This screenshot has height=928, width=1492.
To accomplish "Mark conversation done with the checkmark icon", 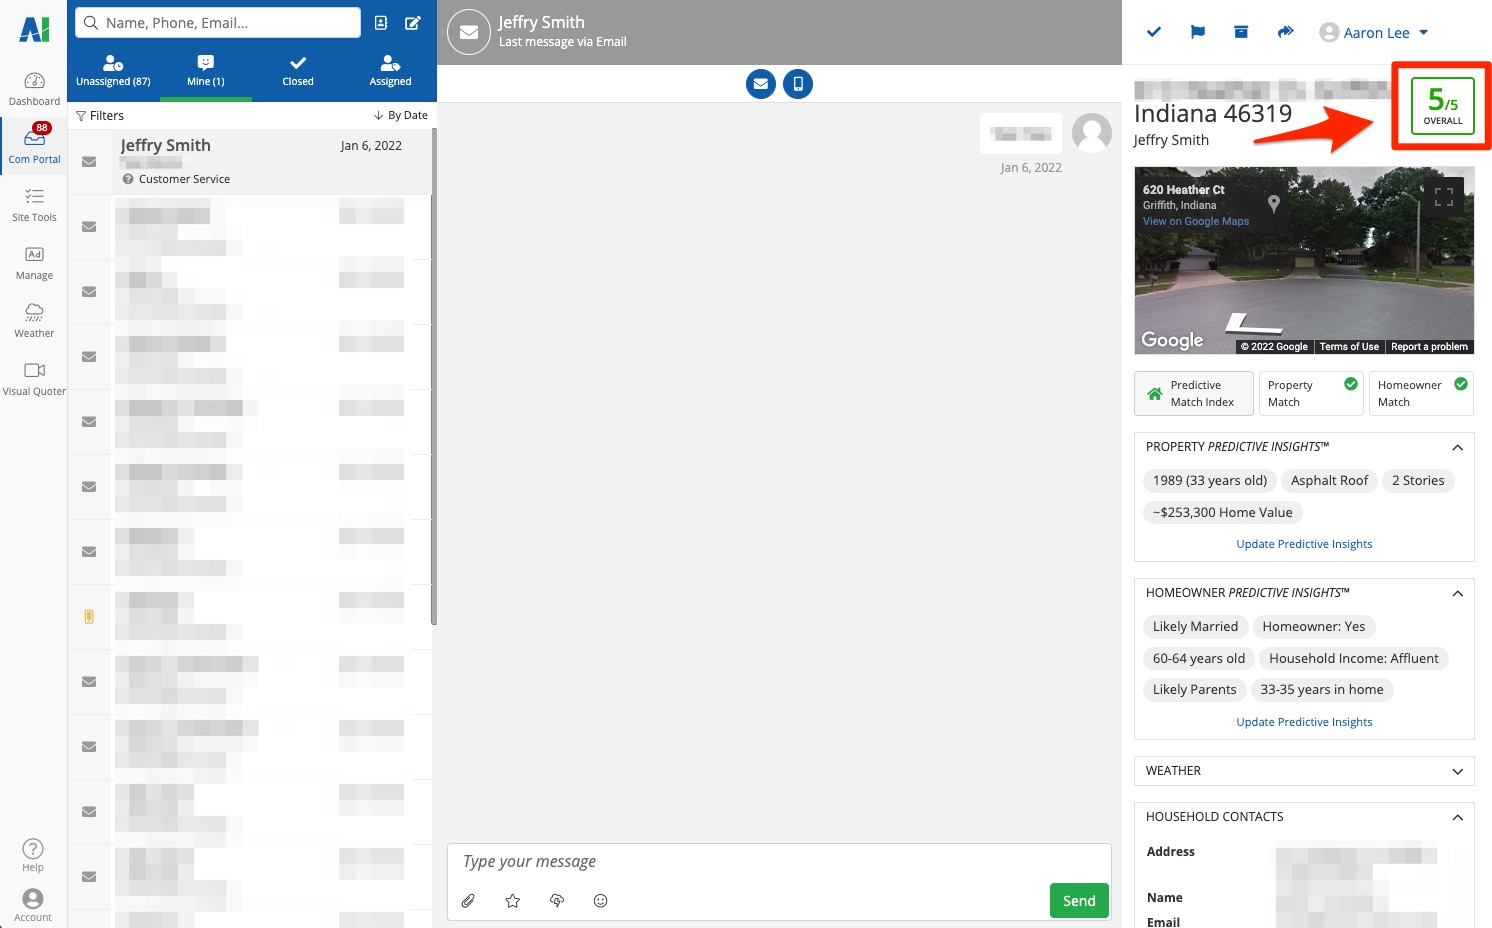I will [x=1153, y=32].
